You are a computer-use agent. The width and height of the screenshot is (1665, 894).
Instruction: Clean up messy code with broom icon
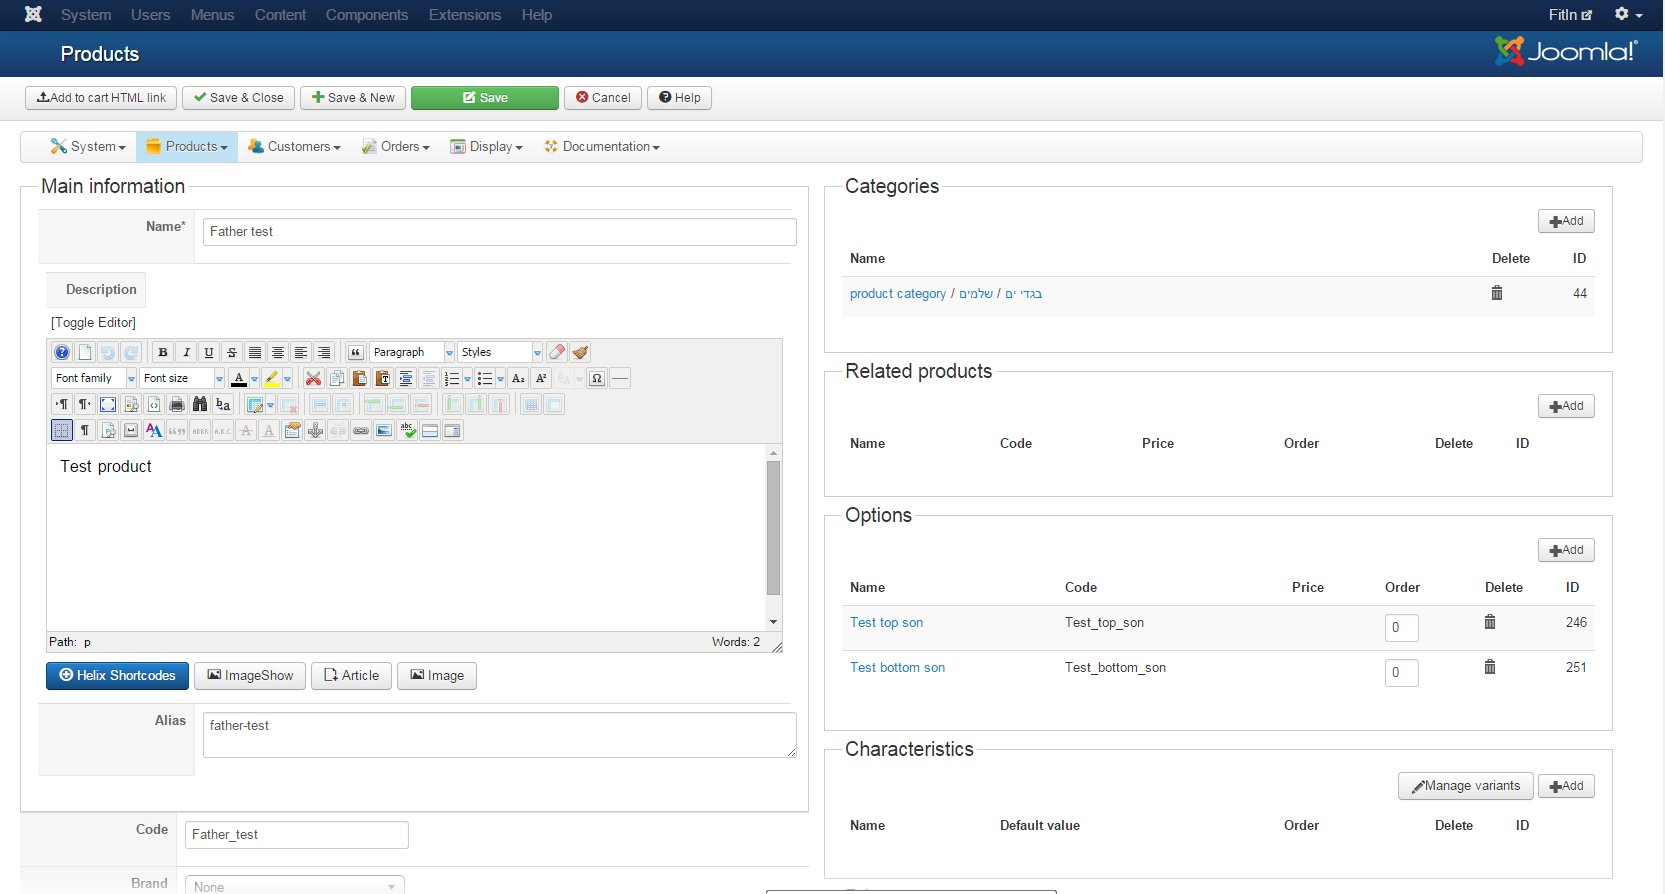point(580,352)
